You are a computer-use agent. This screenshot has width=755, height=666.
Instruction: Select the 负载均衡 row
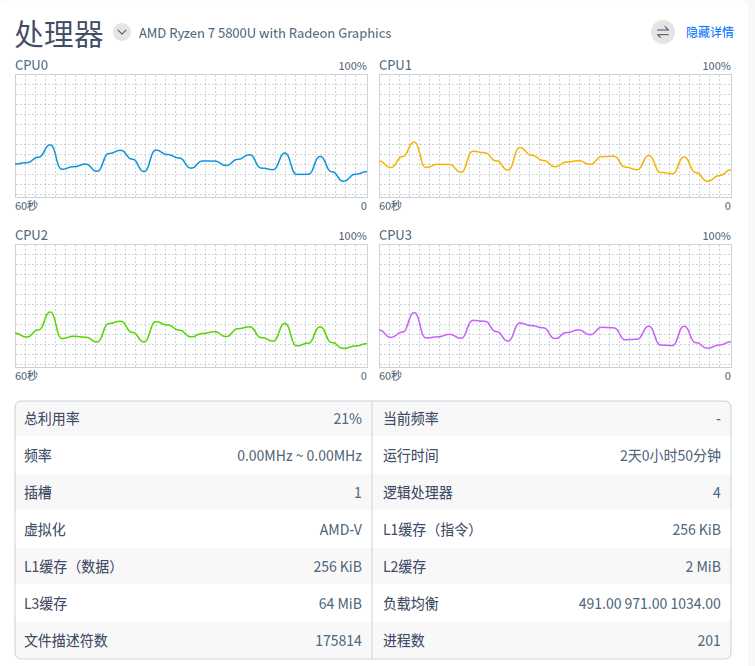click(x=552, y=604)
